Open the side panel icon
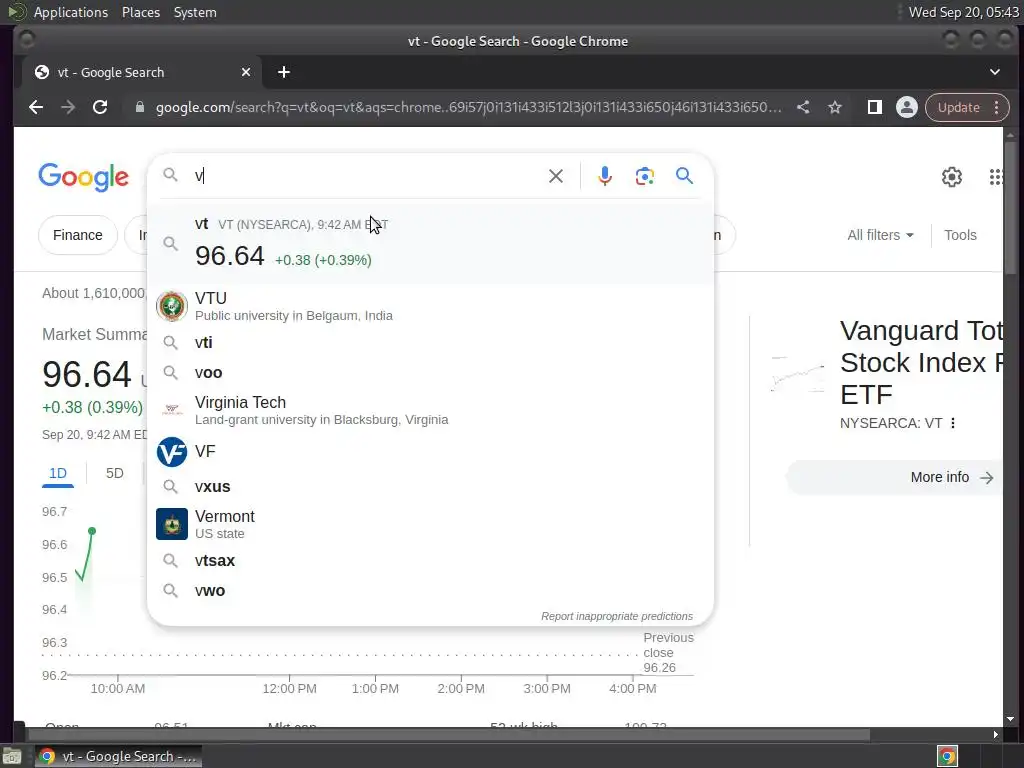 [x=874, y=107]
